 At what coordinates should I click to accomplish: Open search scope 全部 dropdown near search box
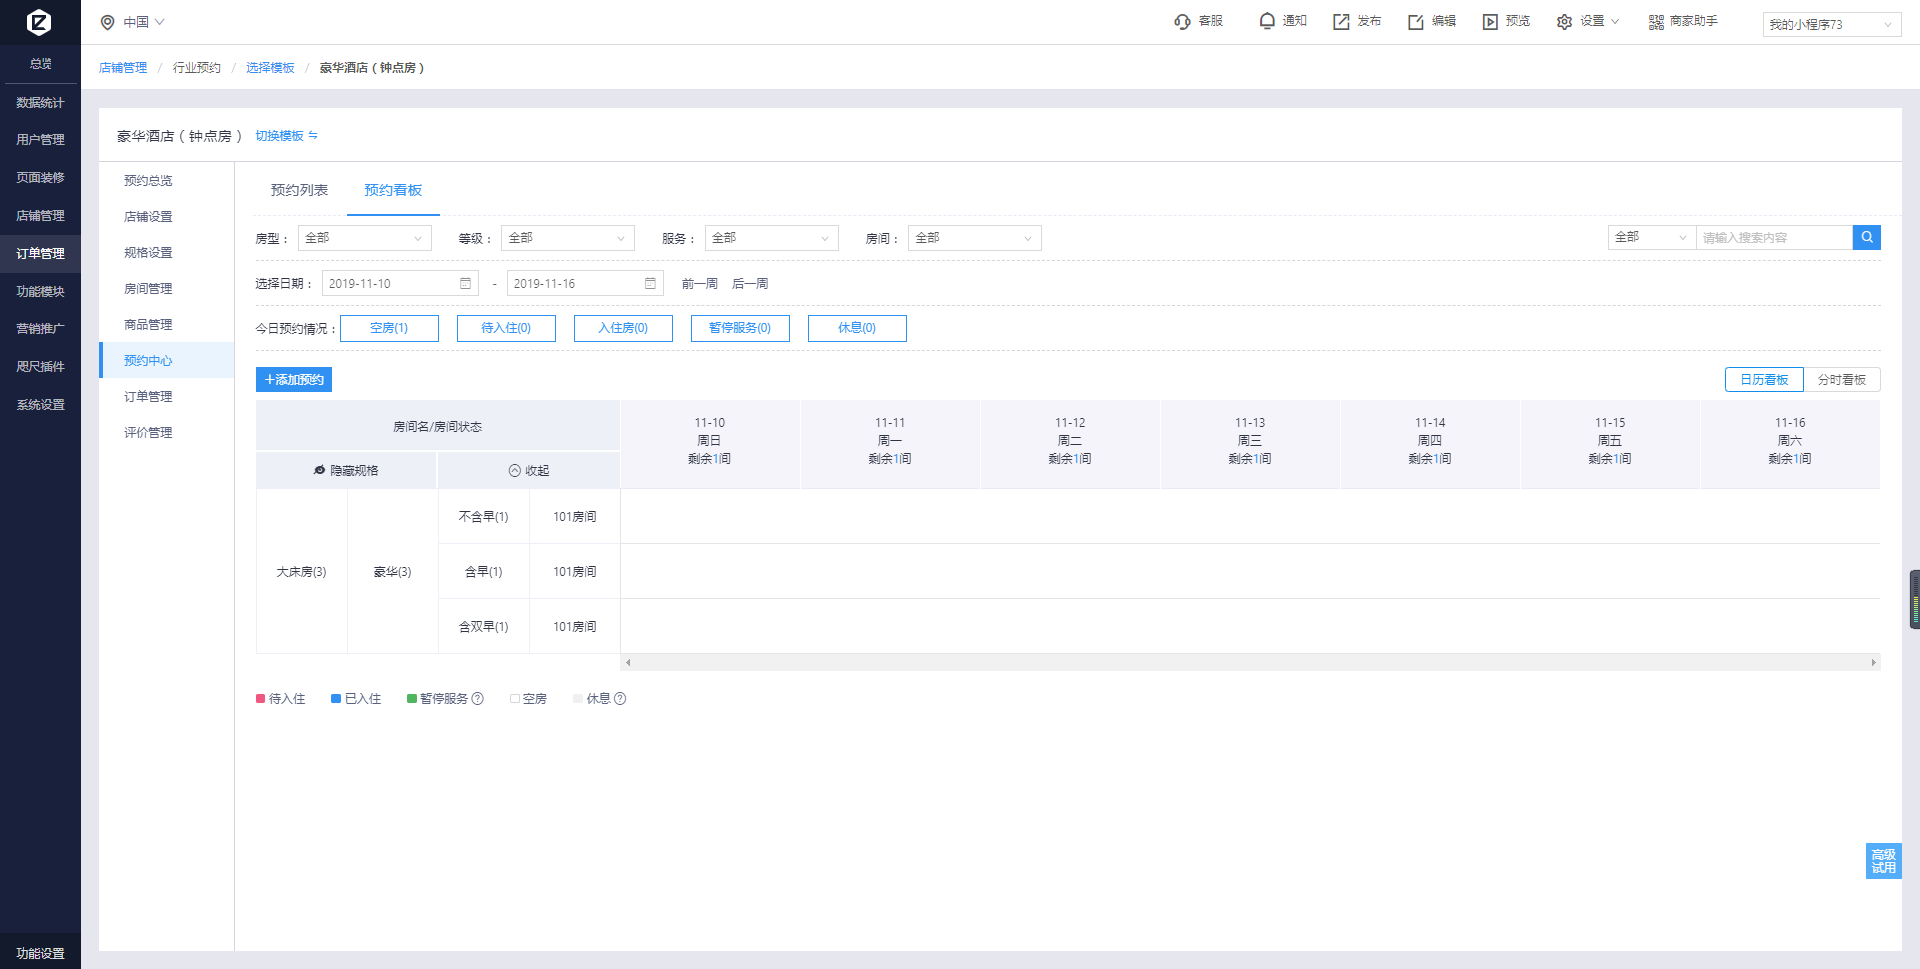click(1652, 237)
